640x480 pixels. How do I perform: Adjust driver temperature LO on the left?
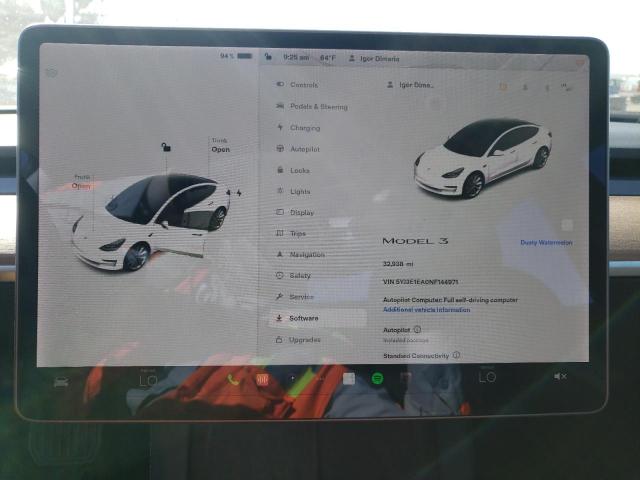[148, 380]
